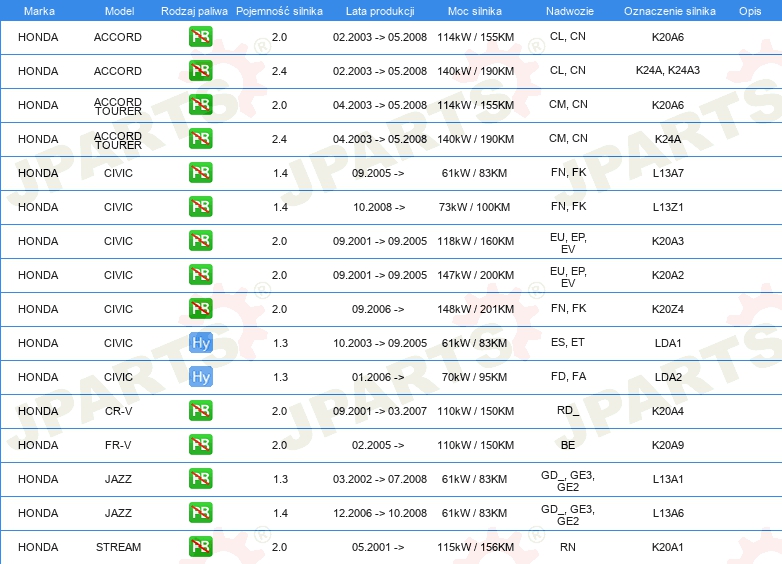Viewport: 782px width, 564px height.
Task: Click production dates 10.2003 -> 09.2005
Action: pyautogui.click(x=380, y=343)
